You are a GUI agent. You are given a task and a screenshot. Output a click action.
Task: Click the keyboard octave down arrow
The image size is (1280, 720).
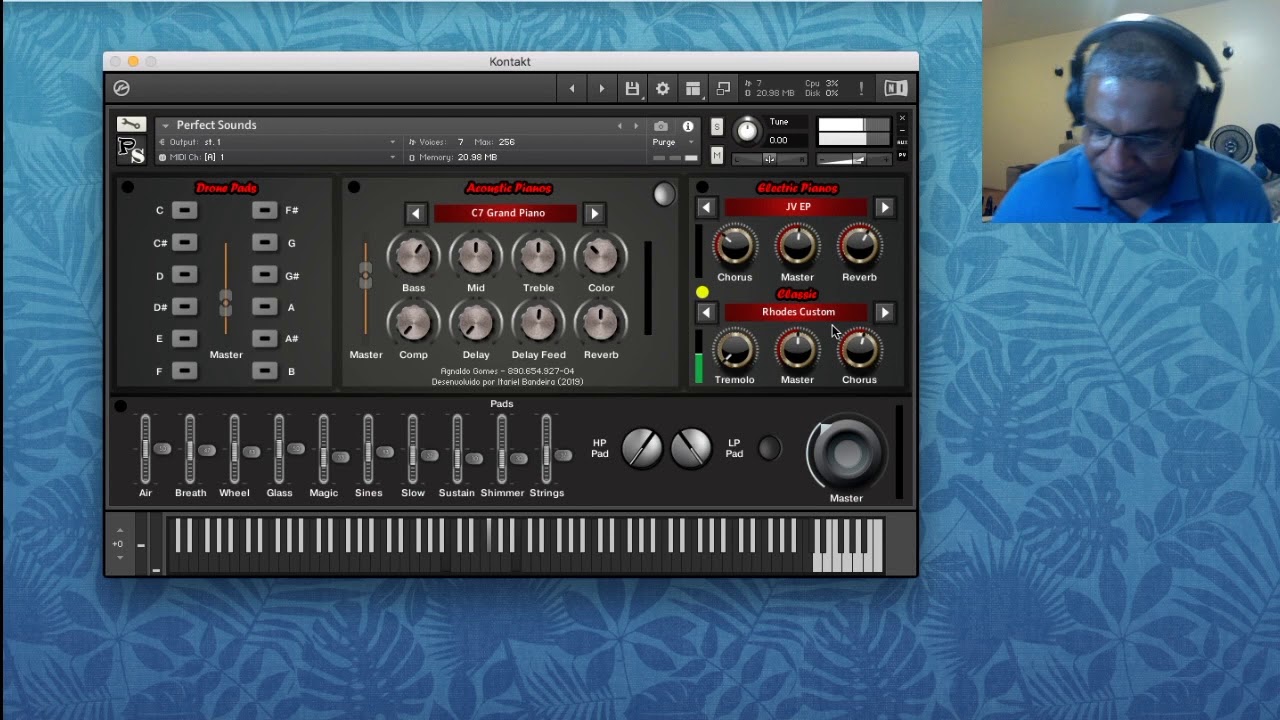pyautogui.click(x=120, y=557)
